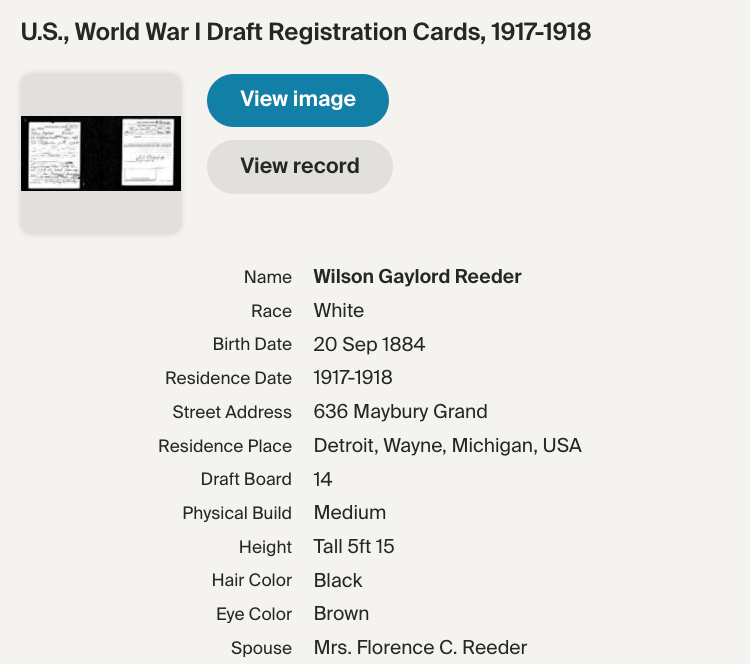Open the draft registration card thumbnail
Screen dimensions: 750x664
pos(101,154)
